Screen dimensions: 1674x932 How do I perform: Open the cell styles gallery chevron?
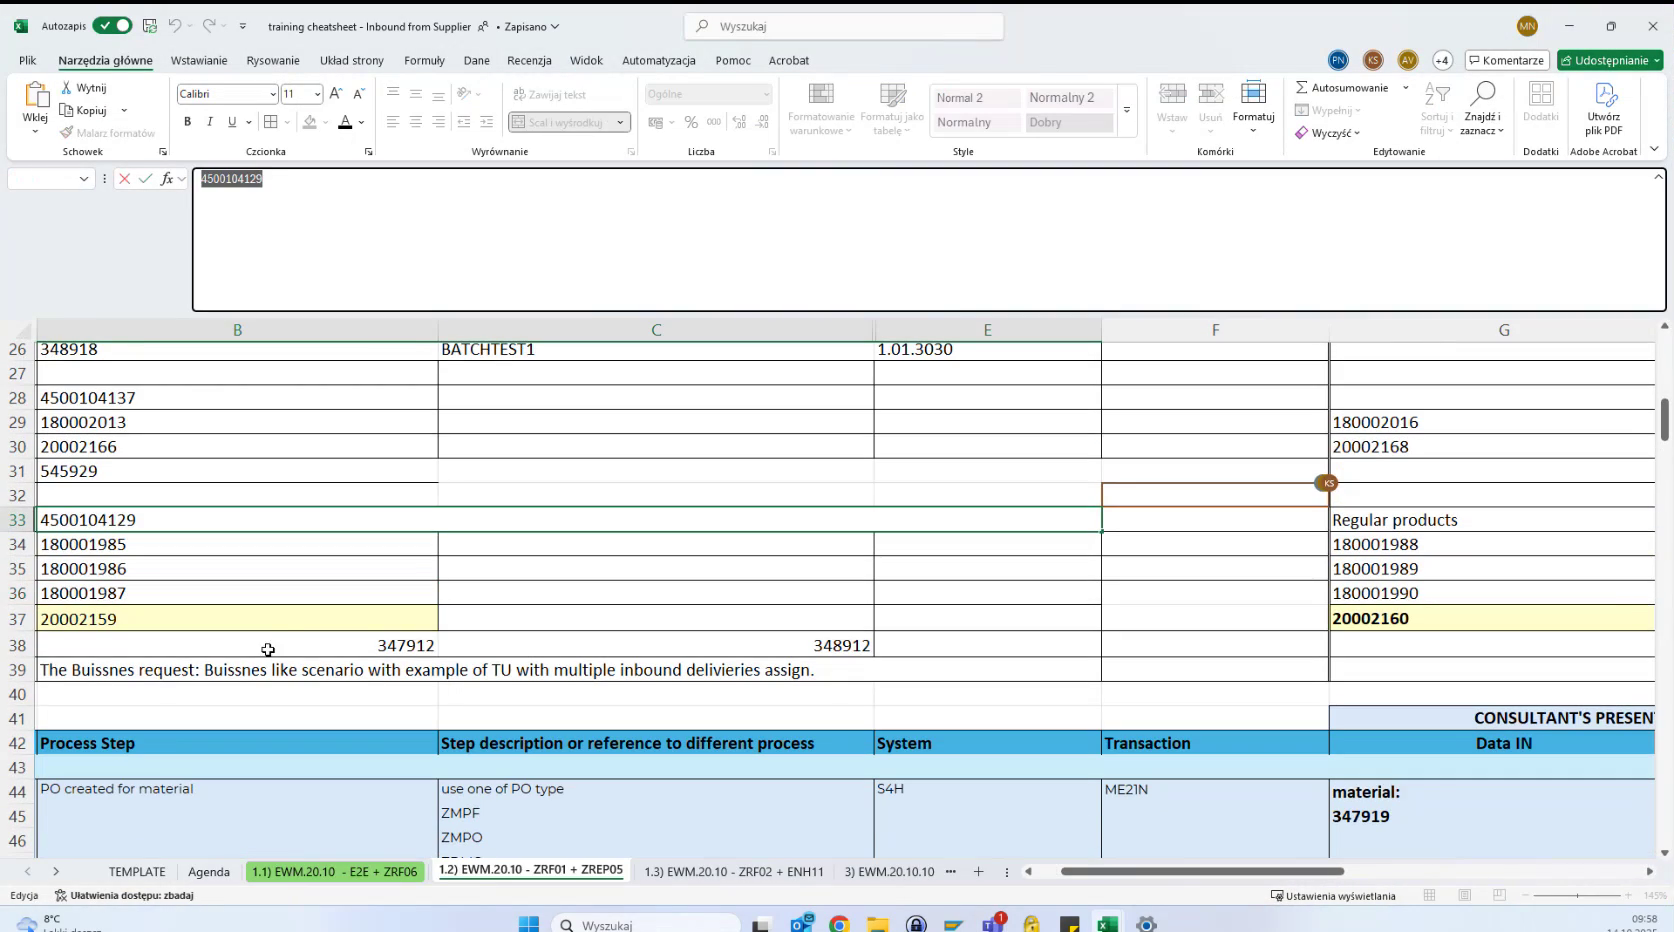1126,111
